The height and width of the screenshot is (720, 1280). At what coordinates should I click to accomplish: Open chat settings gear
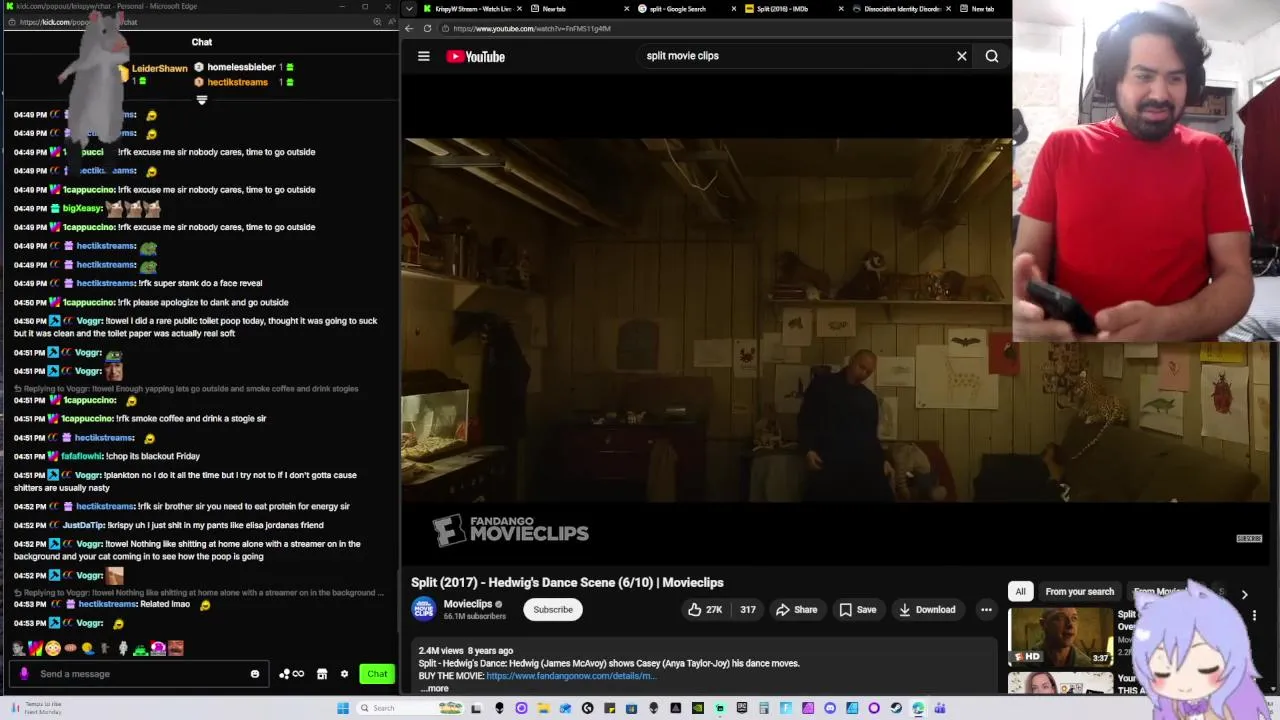click(344, 674)
